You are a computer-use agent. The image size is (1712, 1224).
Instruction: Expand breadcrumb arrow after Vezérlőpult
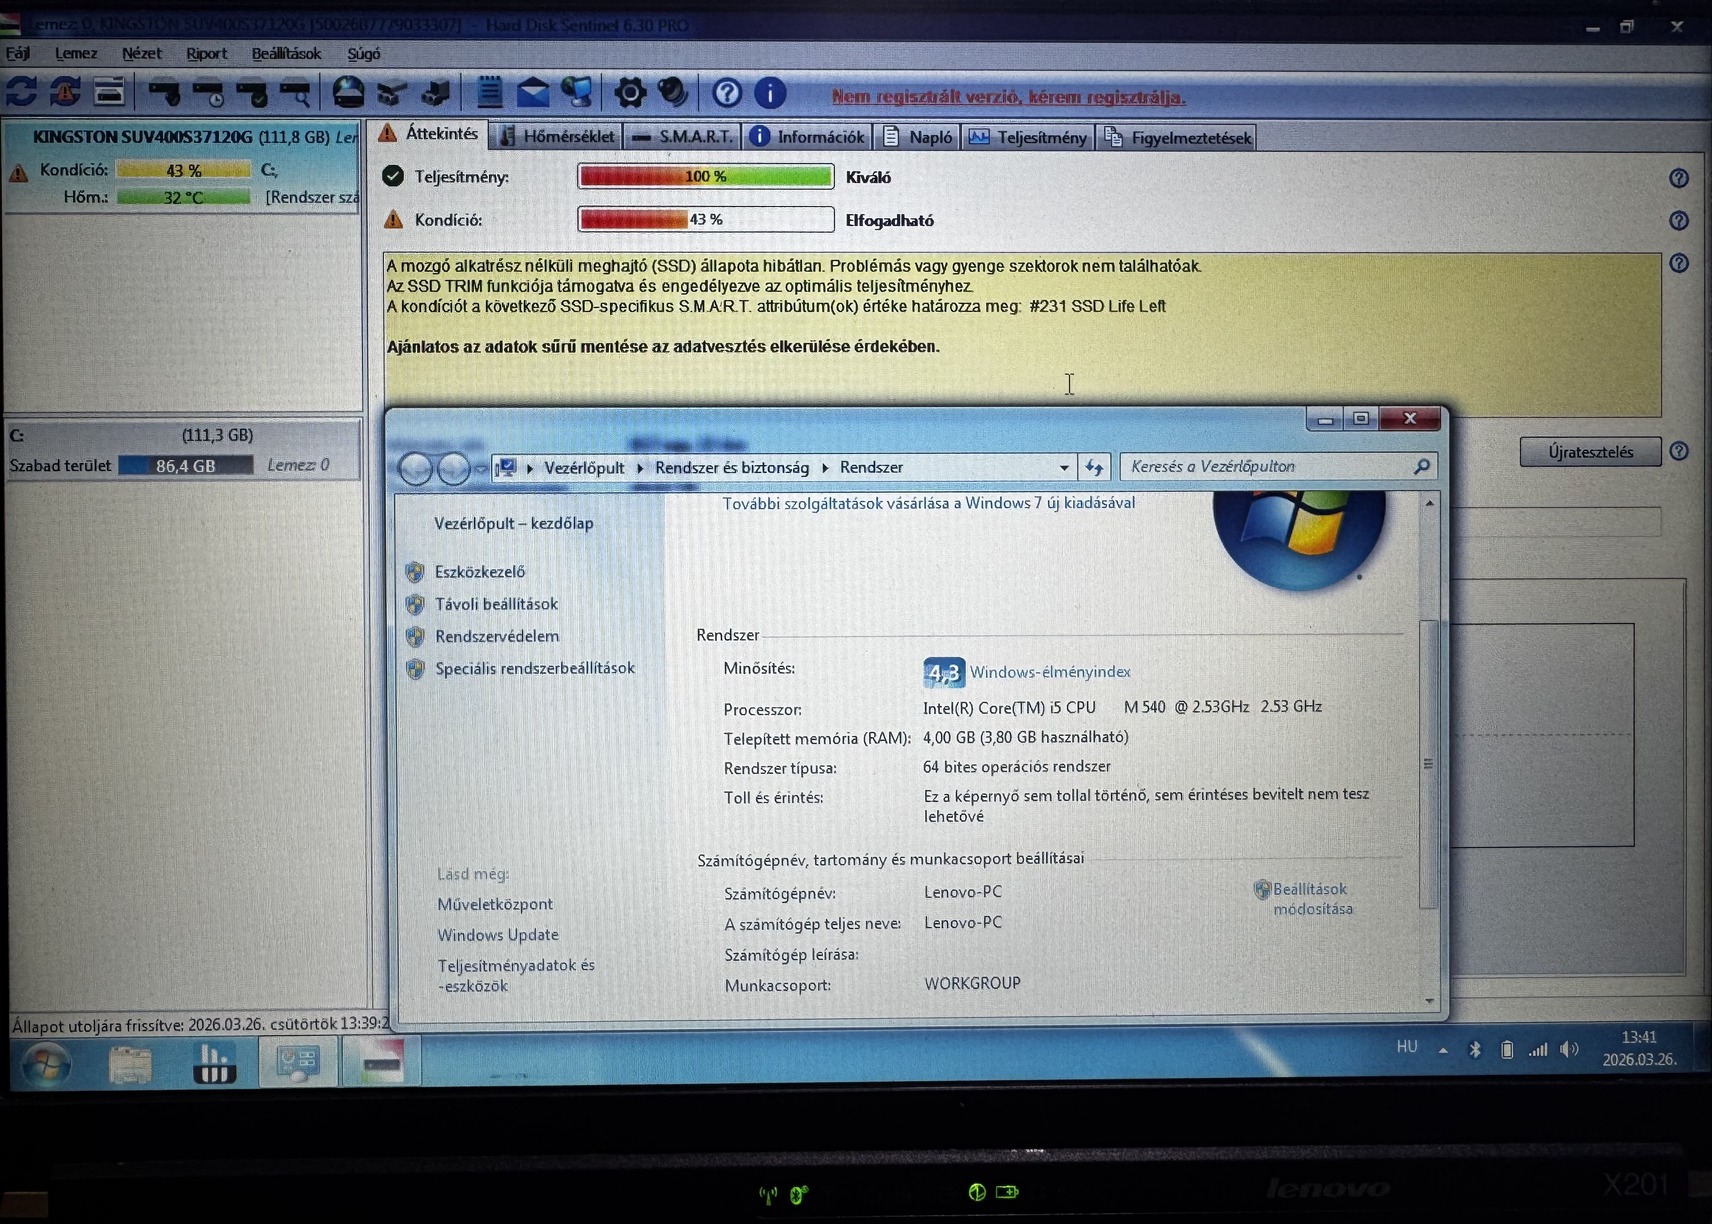[640, 468]
